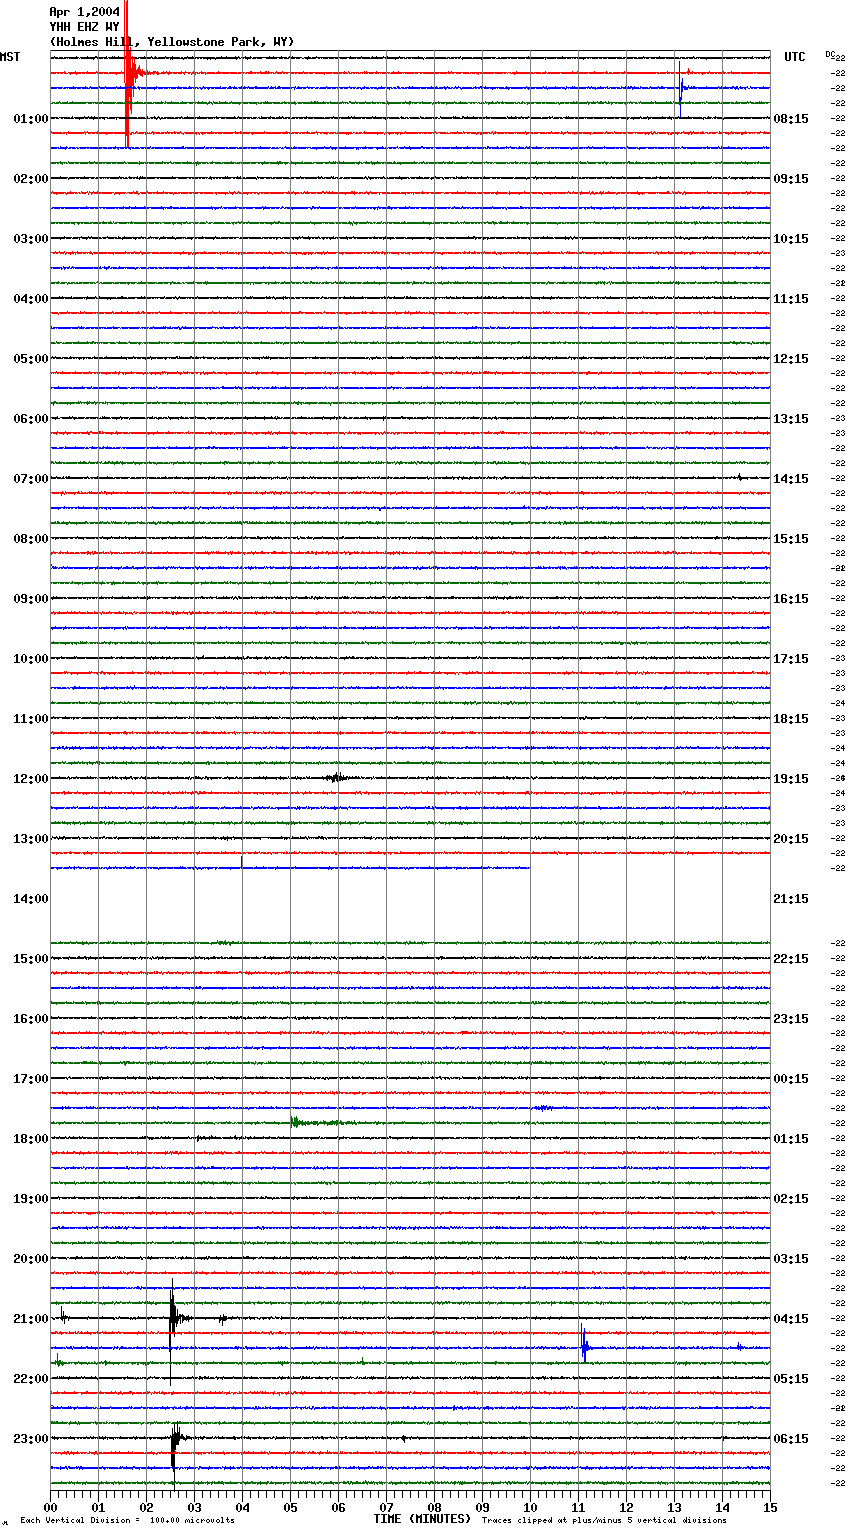Image resolution: width=850 pixels, height=1534 pixels.
Task: Click the UTC timezone label
Action: (795, 57)
